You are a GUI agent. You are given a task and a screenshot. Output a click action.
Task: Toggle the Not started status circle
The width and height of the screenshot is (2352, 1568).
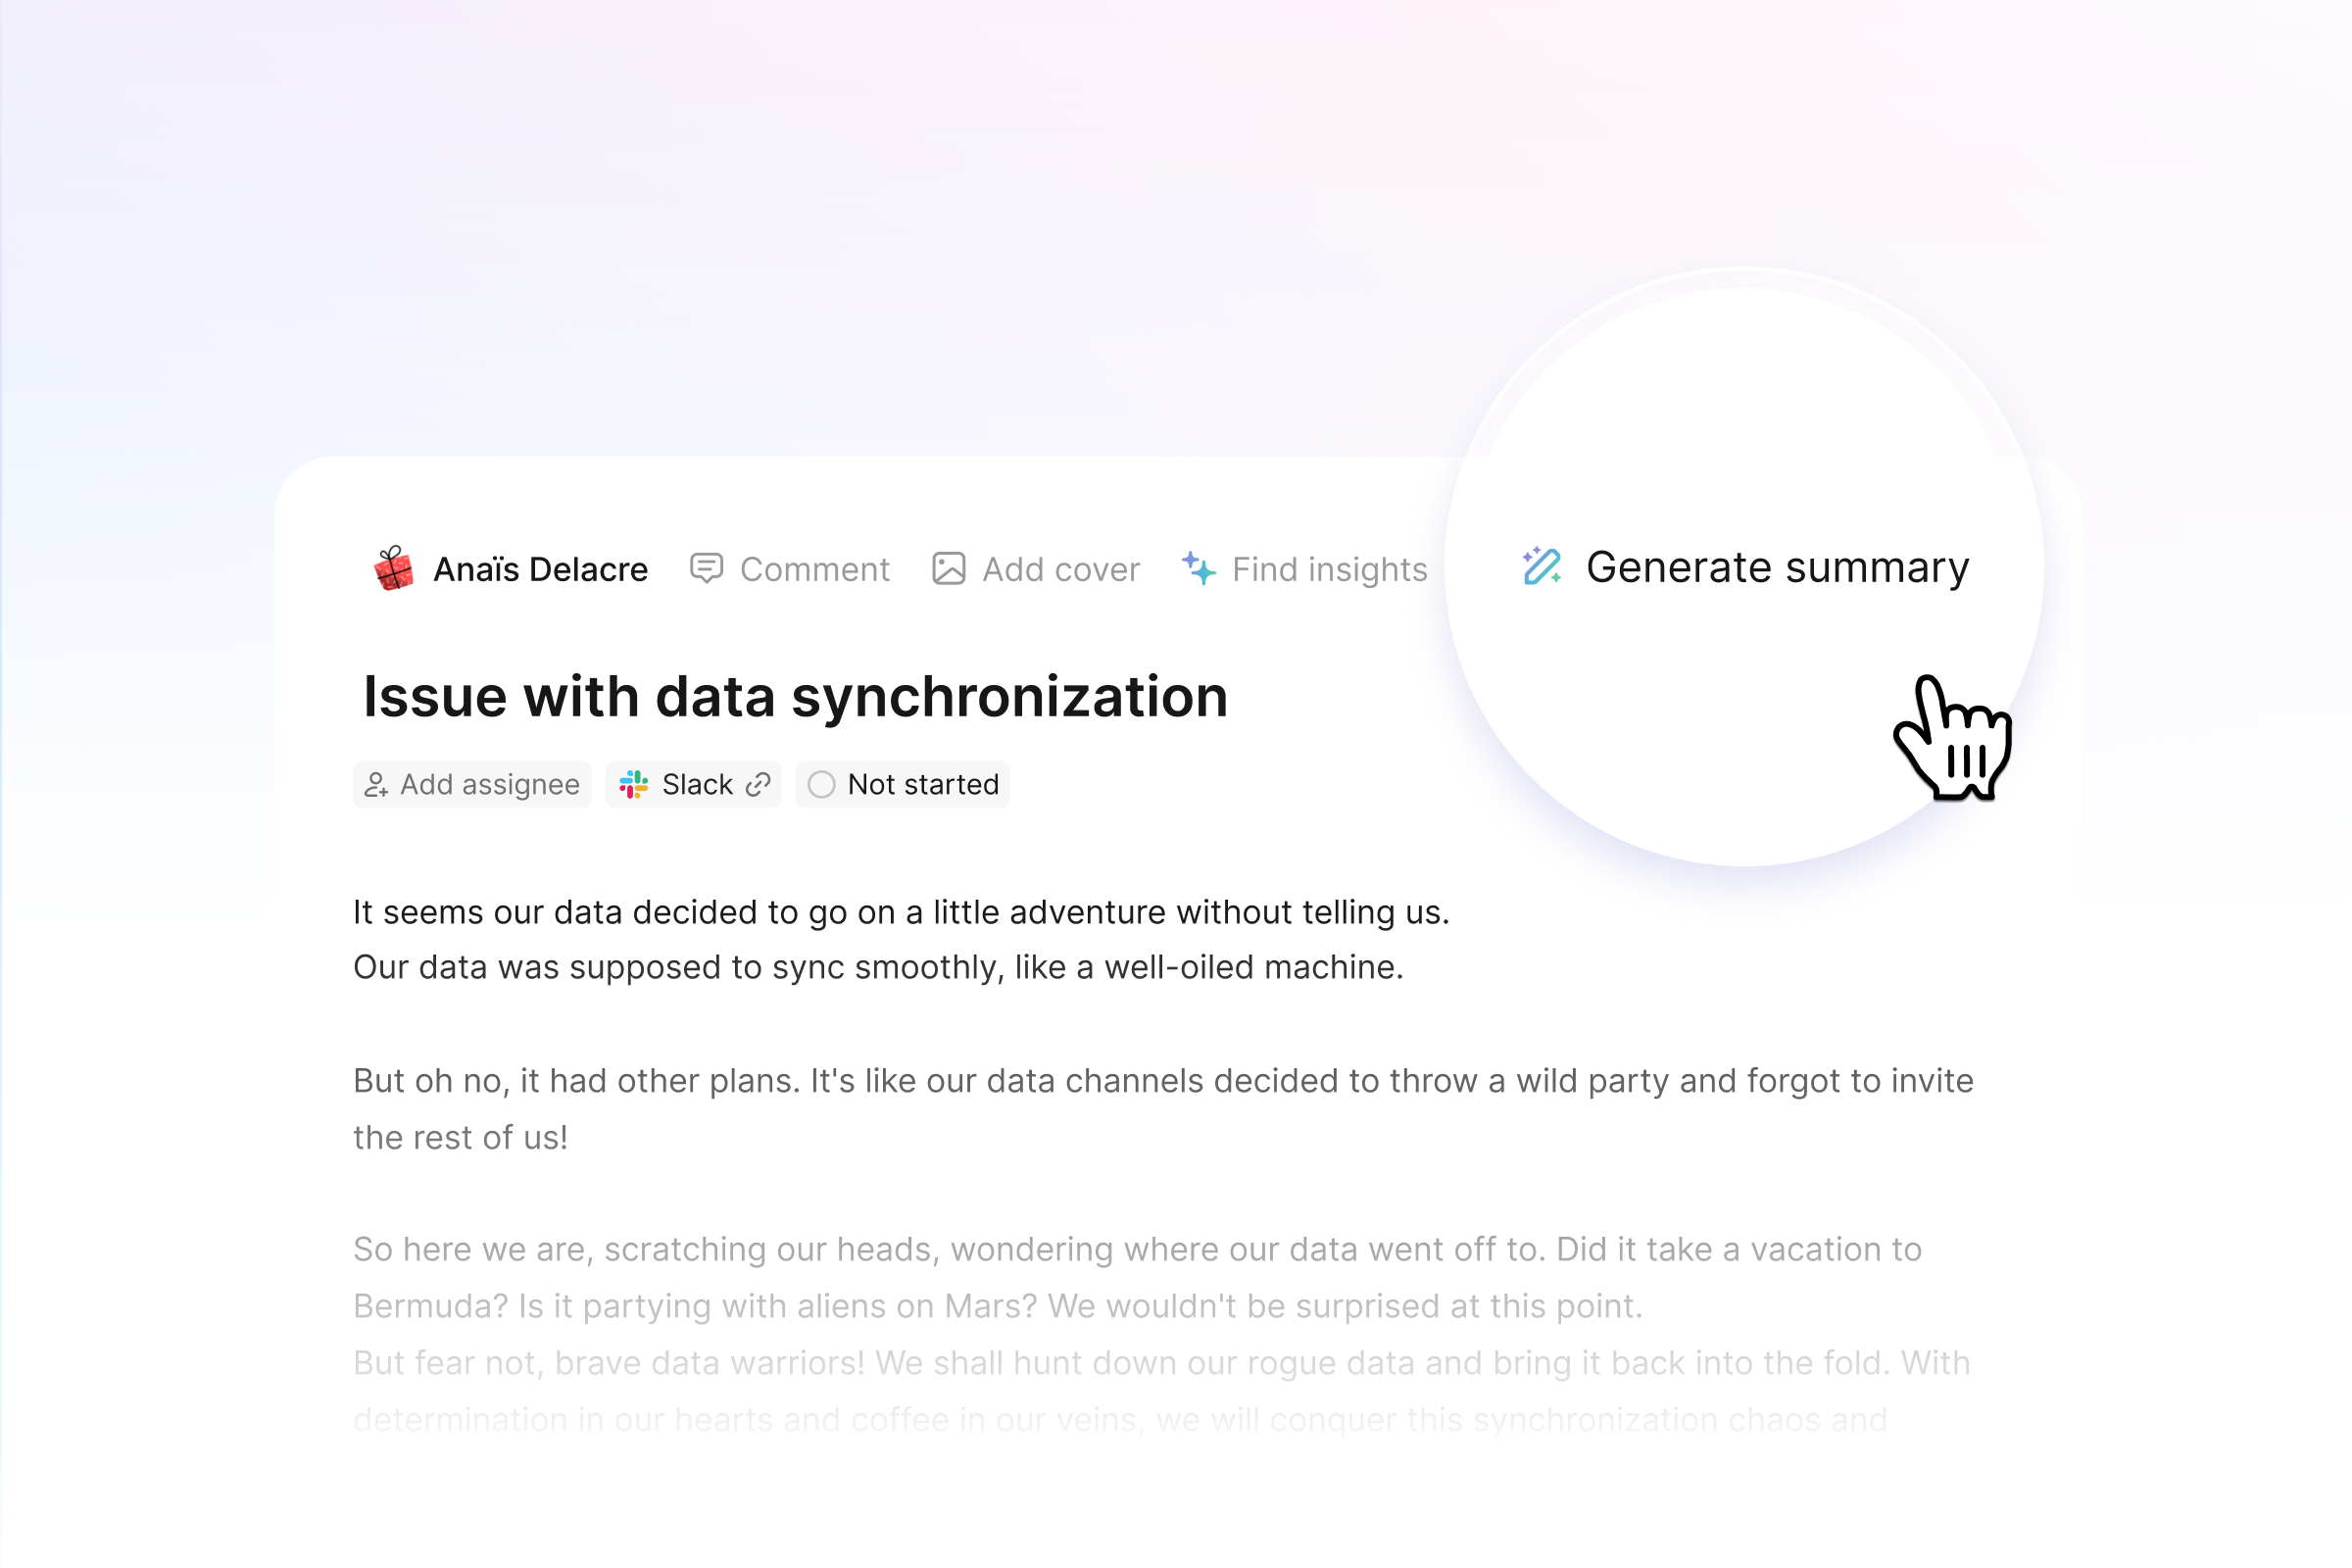[x=821, y=785]
